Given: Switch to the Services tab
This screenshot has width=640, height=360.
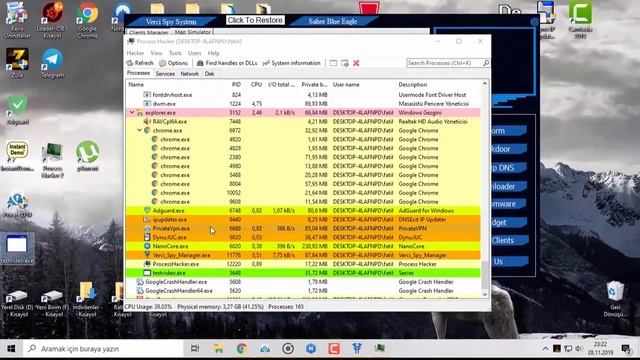Looking at the screenshot, I should click(x=165, y=74).
